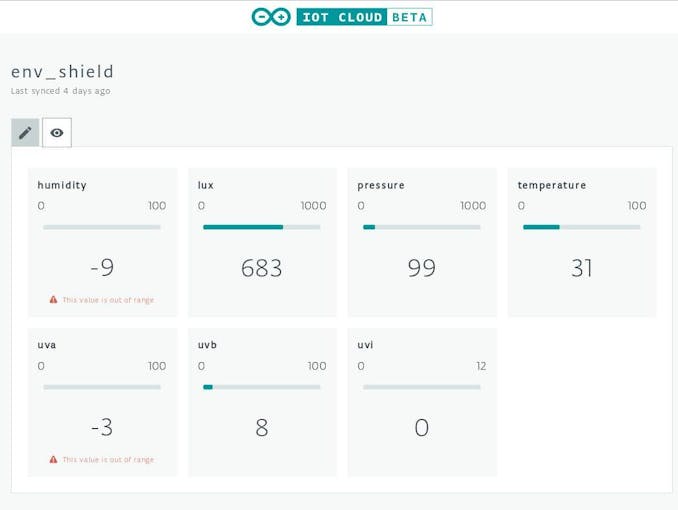This screenshot has width=678, height=510.
Task: Click the uvi widget value 0
Action: point(422,428)
